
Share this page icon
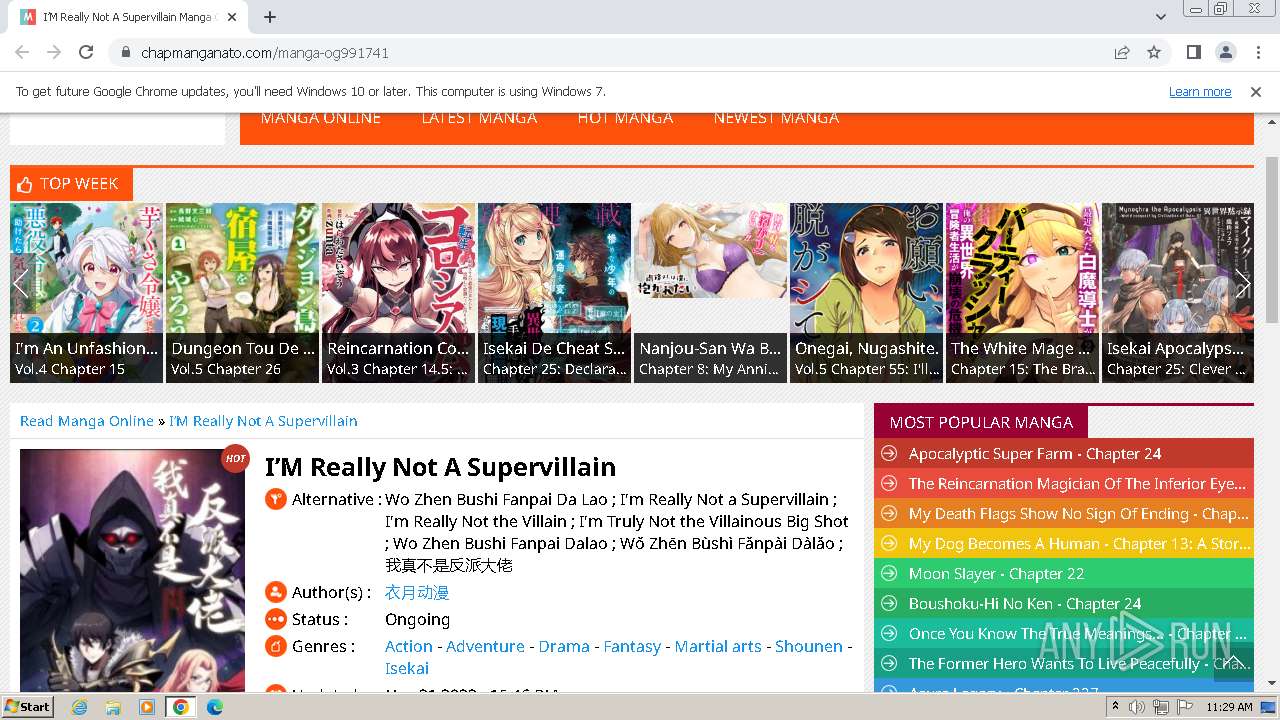click(1122, 52)
